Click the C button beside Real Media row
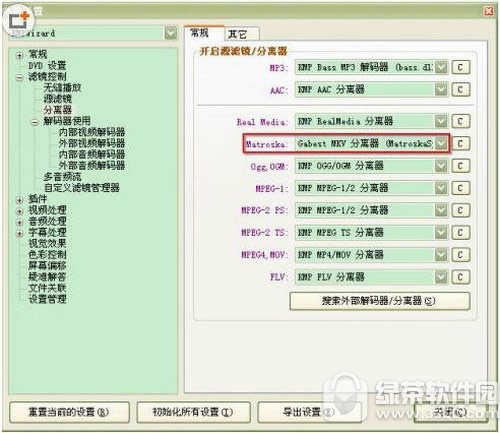Image resolution: width=500 pixels, height=433 pixels. (461, 121)
